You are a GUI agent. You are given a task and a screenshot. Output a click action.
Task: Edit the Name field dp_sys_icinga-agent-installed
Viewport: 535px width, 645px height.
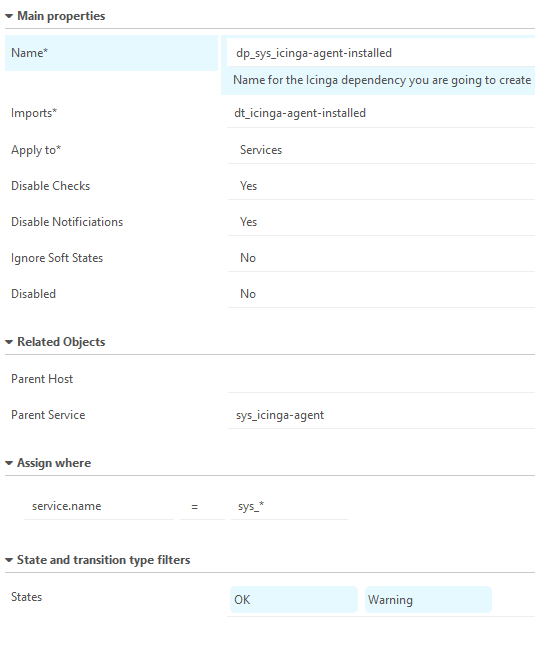[x=381, y=53]
